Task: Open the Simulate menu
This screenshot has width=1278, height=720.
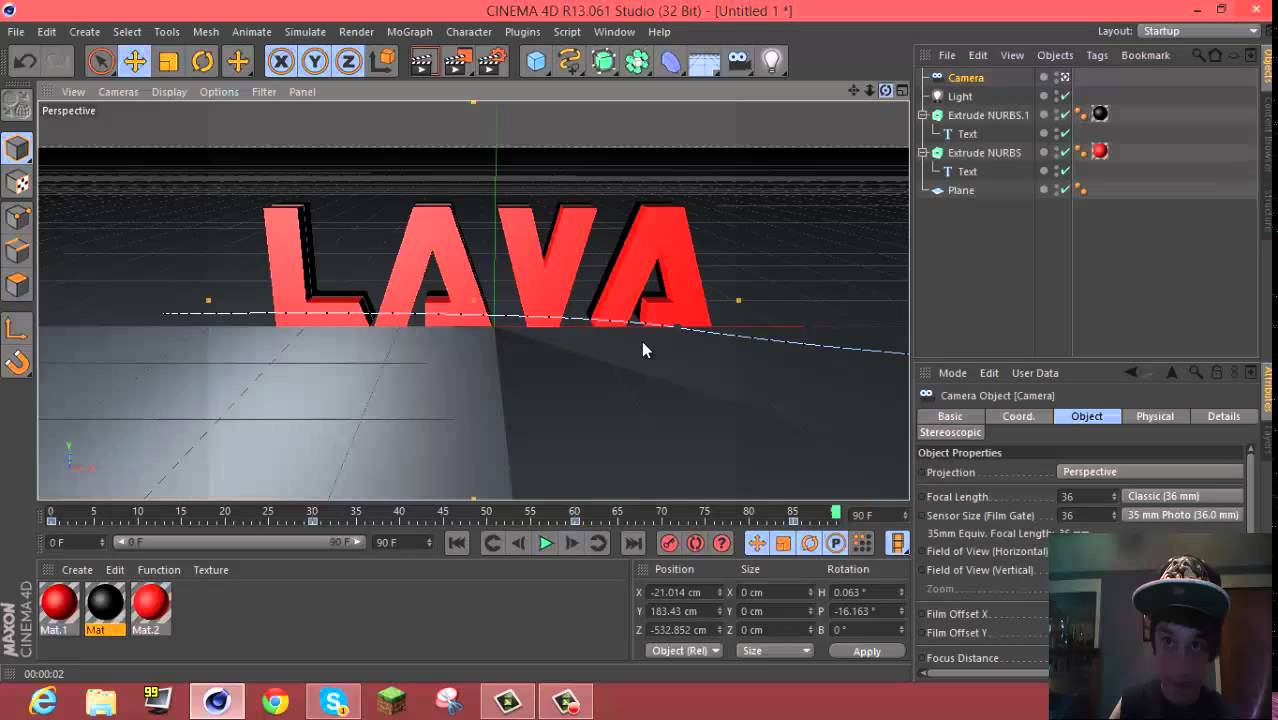Action: [x=305, y=32]
